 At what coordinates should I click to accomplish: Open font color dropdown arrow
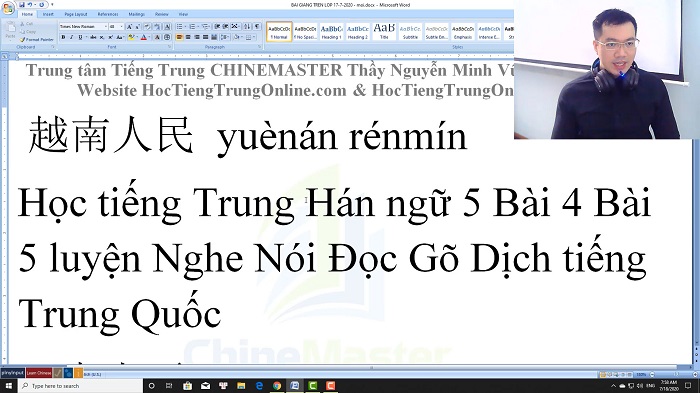click(149, 38)
